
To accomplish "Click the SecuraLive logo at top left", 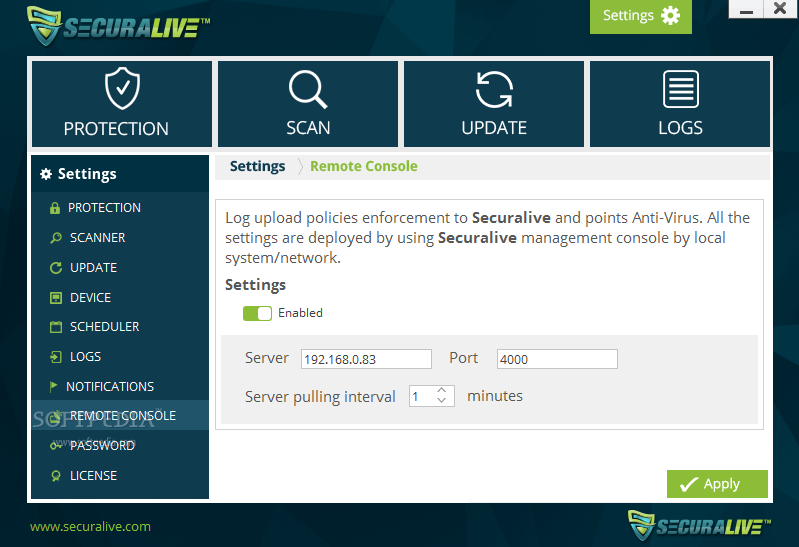I will pyautogui.click(x=118, y=26).
